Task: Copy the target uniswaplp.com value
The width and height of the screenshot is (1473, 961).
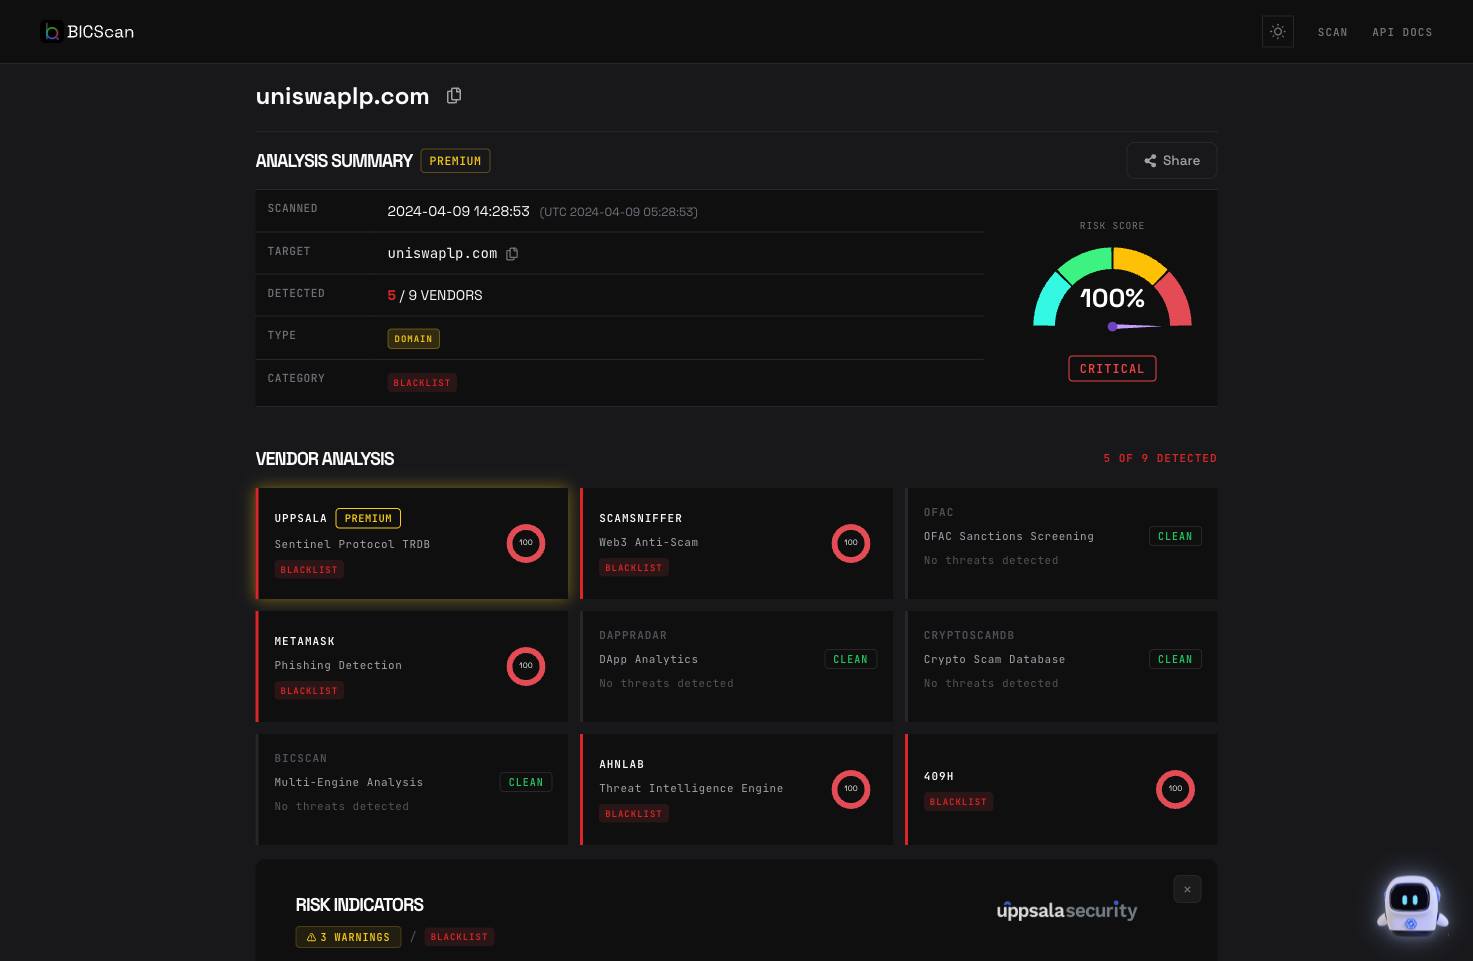Action: (512, 254)
